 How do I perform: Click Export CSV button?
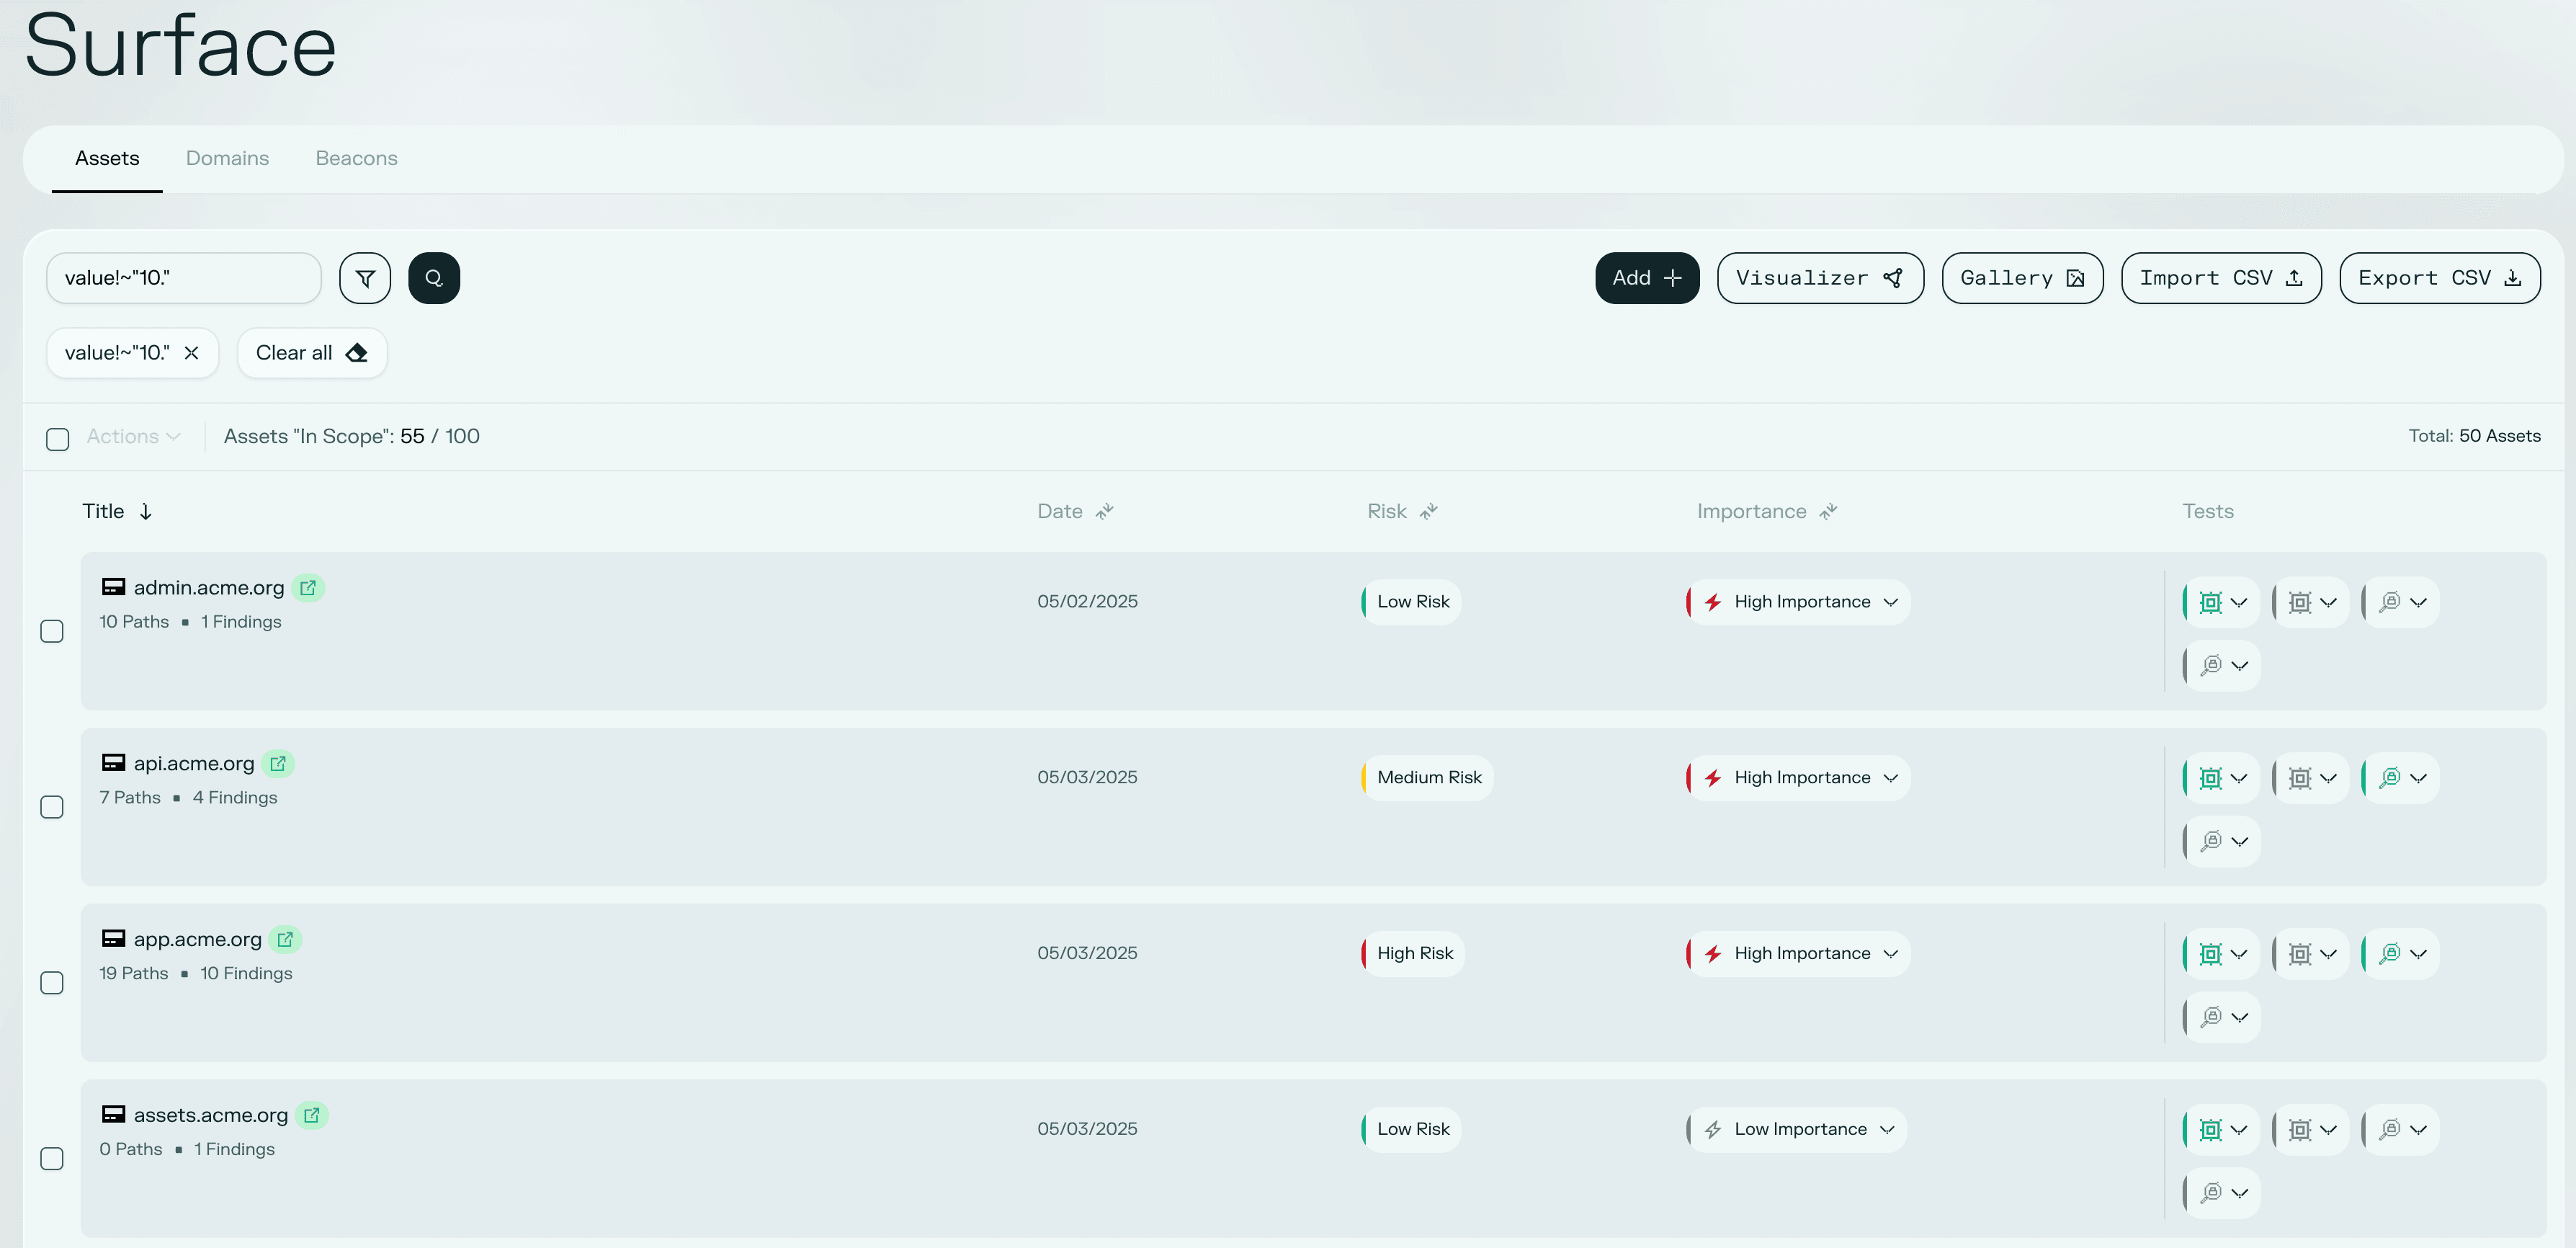point(2440,278)
